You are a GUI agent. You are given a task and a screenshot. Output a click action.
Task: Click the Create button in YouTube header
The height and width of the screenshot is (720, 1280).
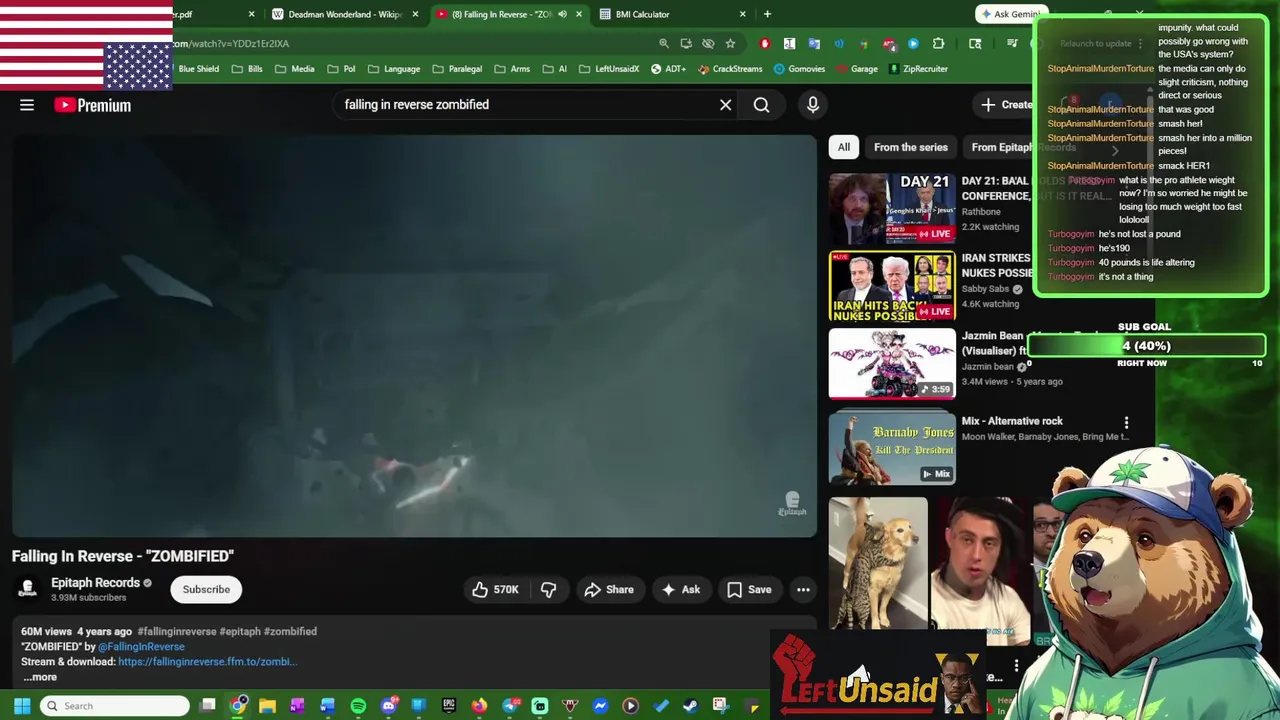1005,105
